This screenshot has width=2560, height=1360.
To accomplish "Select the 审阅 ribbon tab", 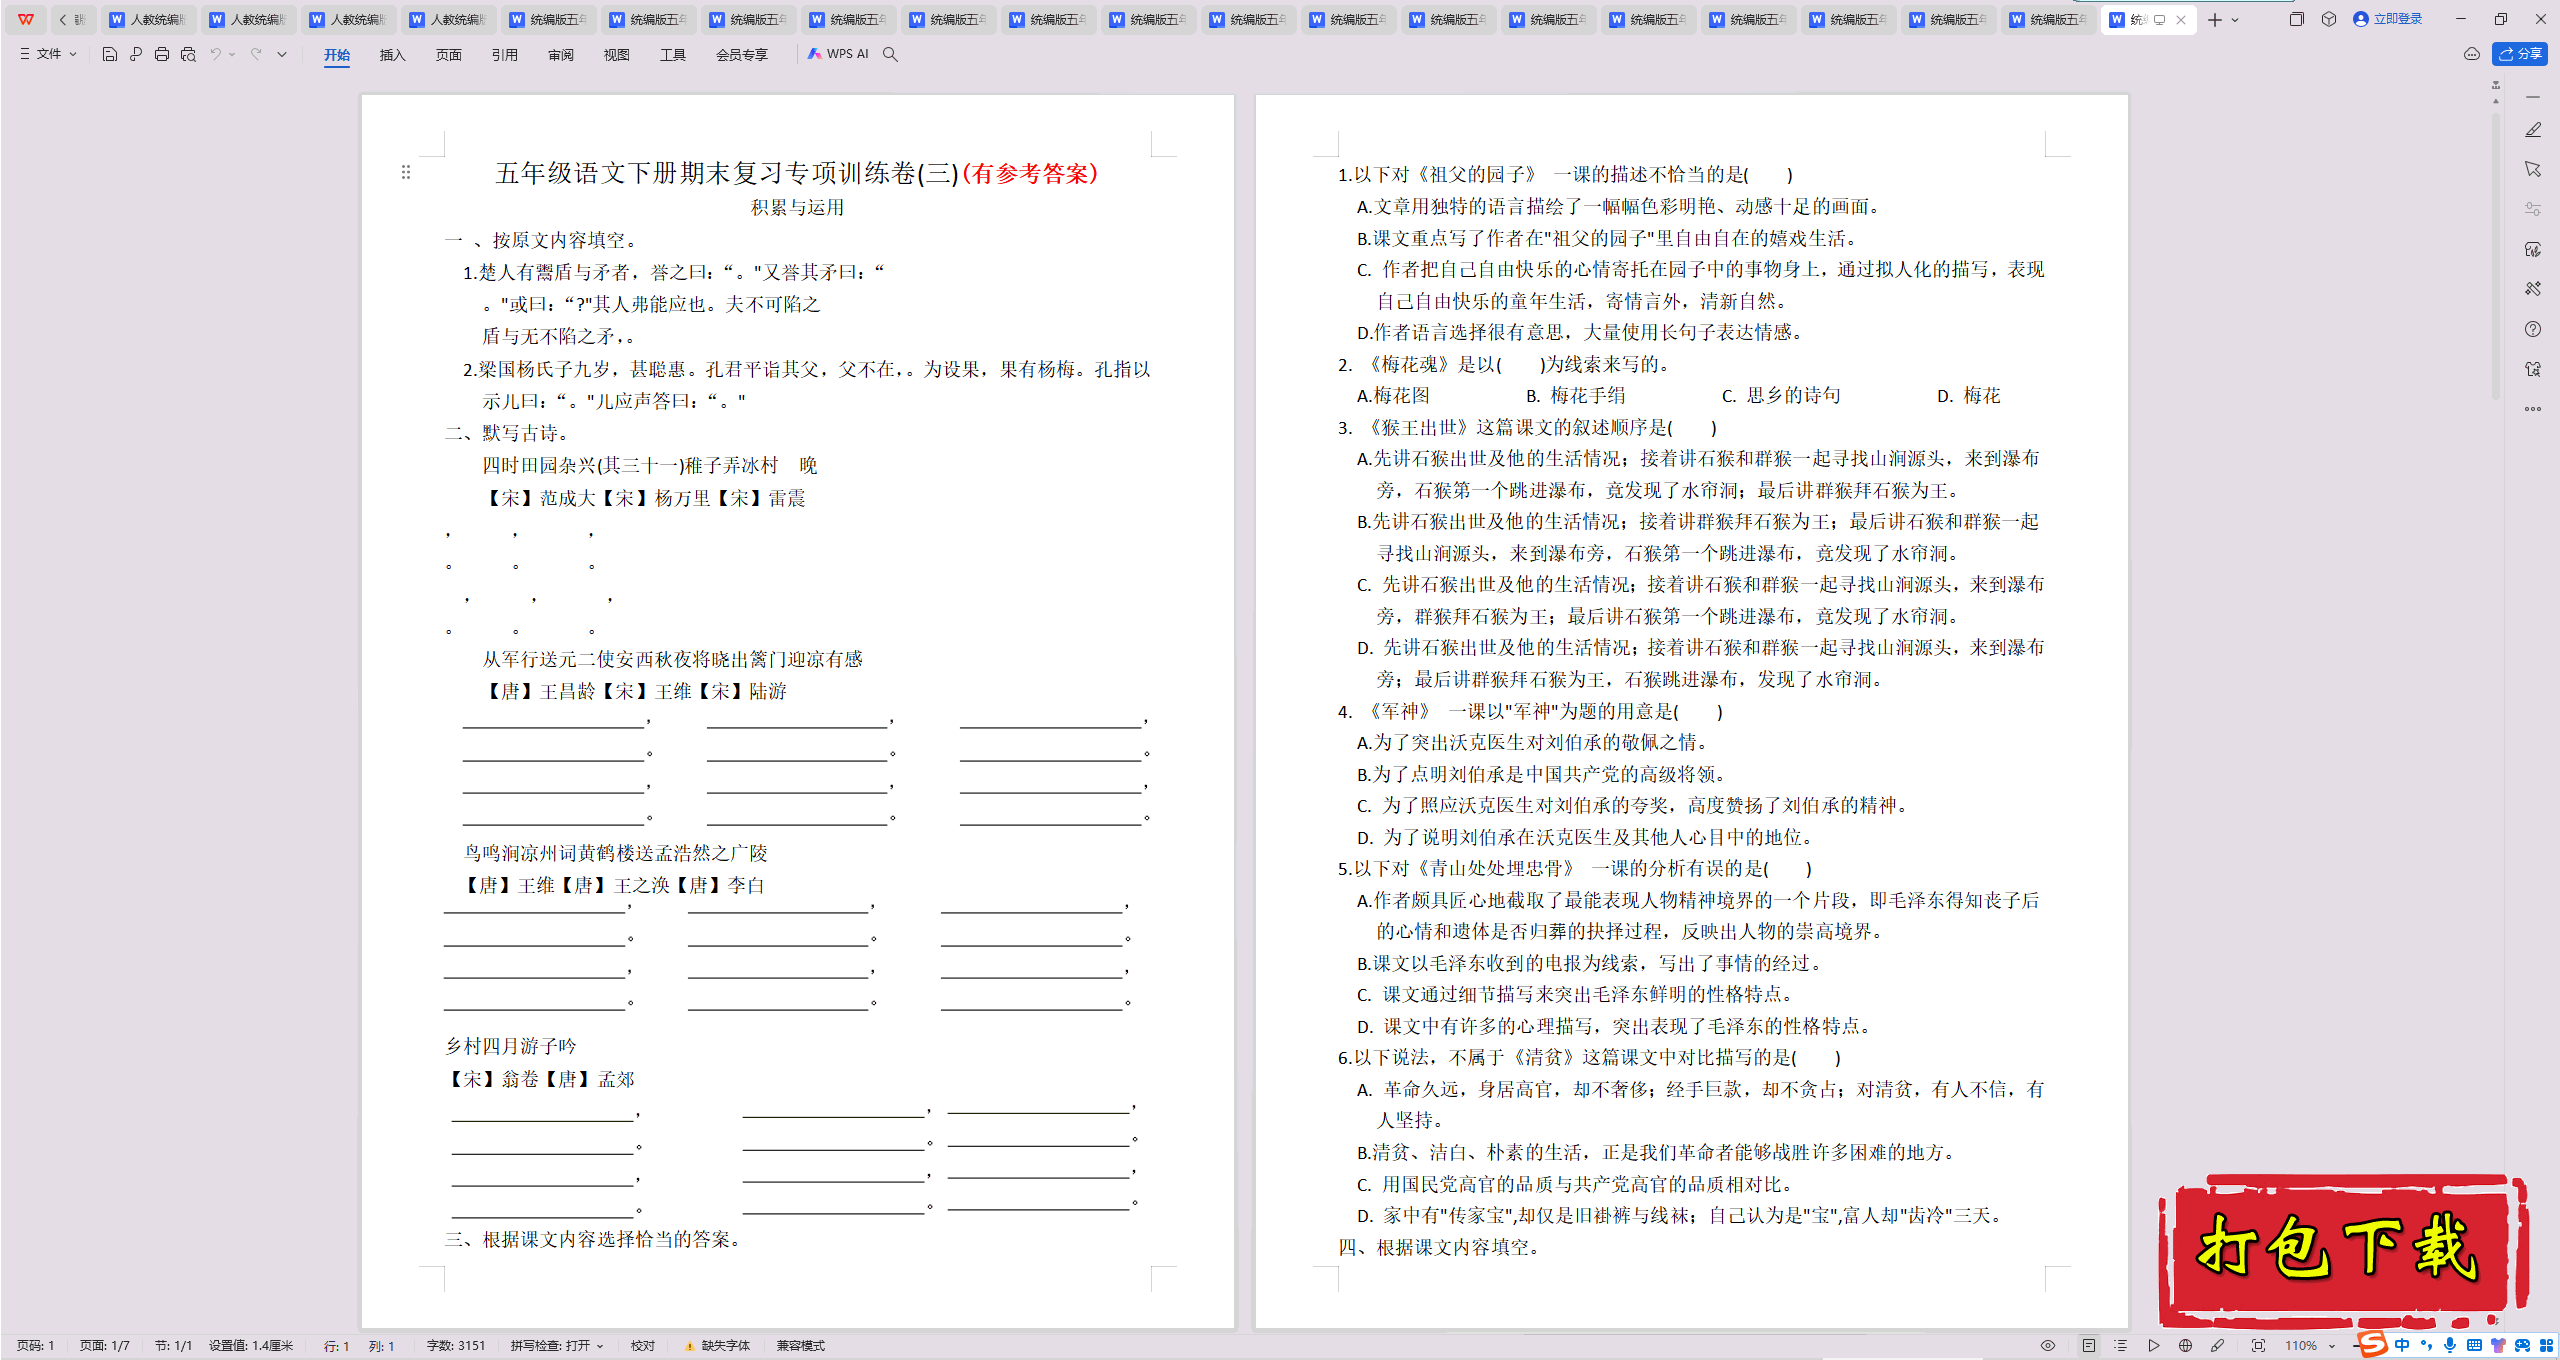I will 561,55.
